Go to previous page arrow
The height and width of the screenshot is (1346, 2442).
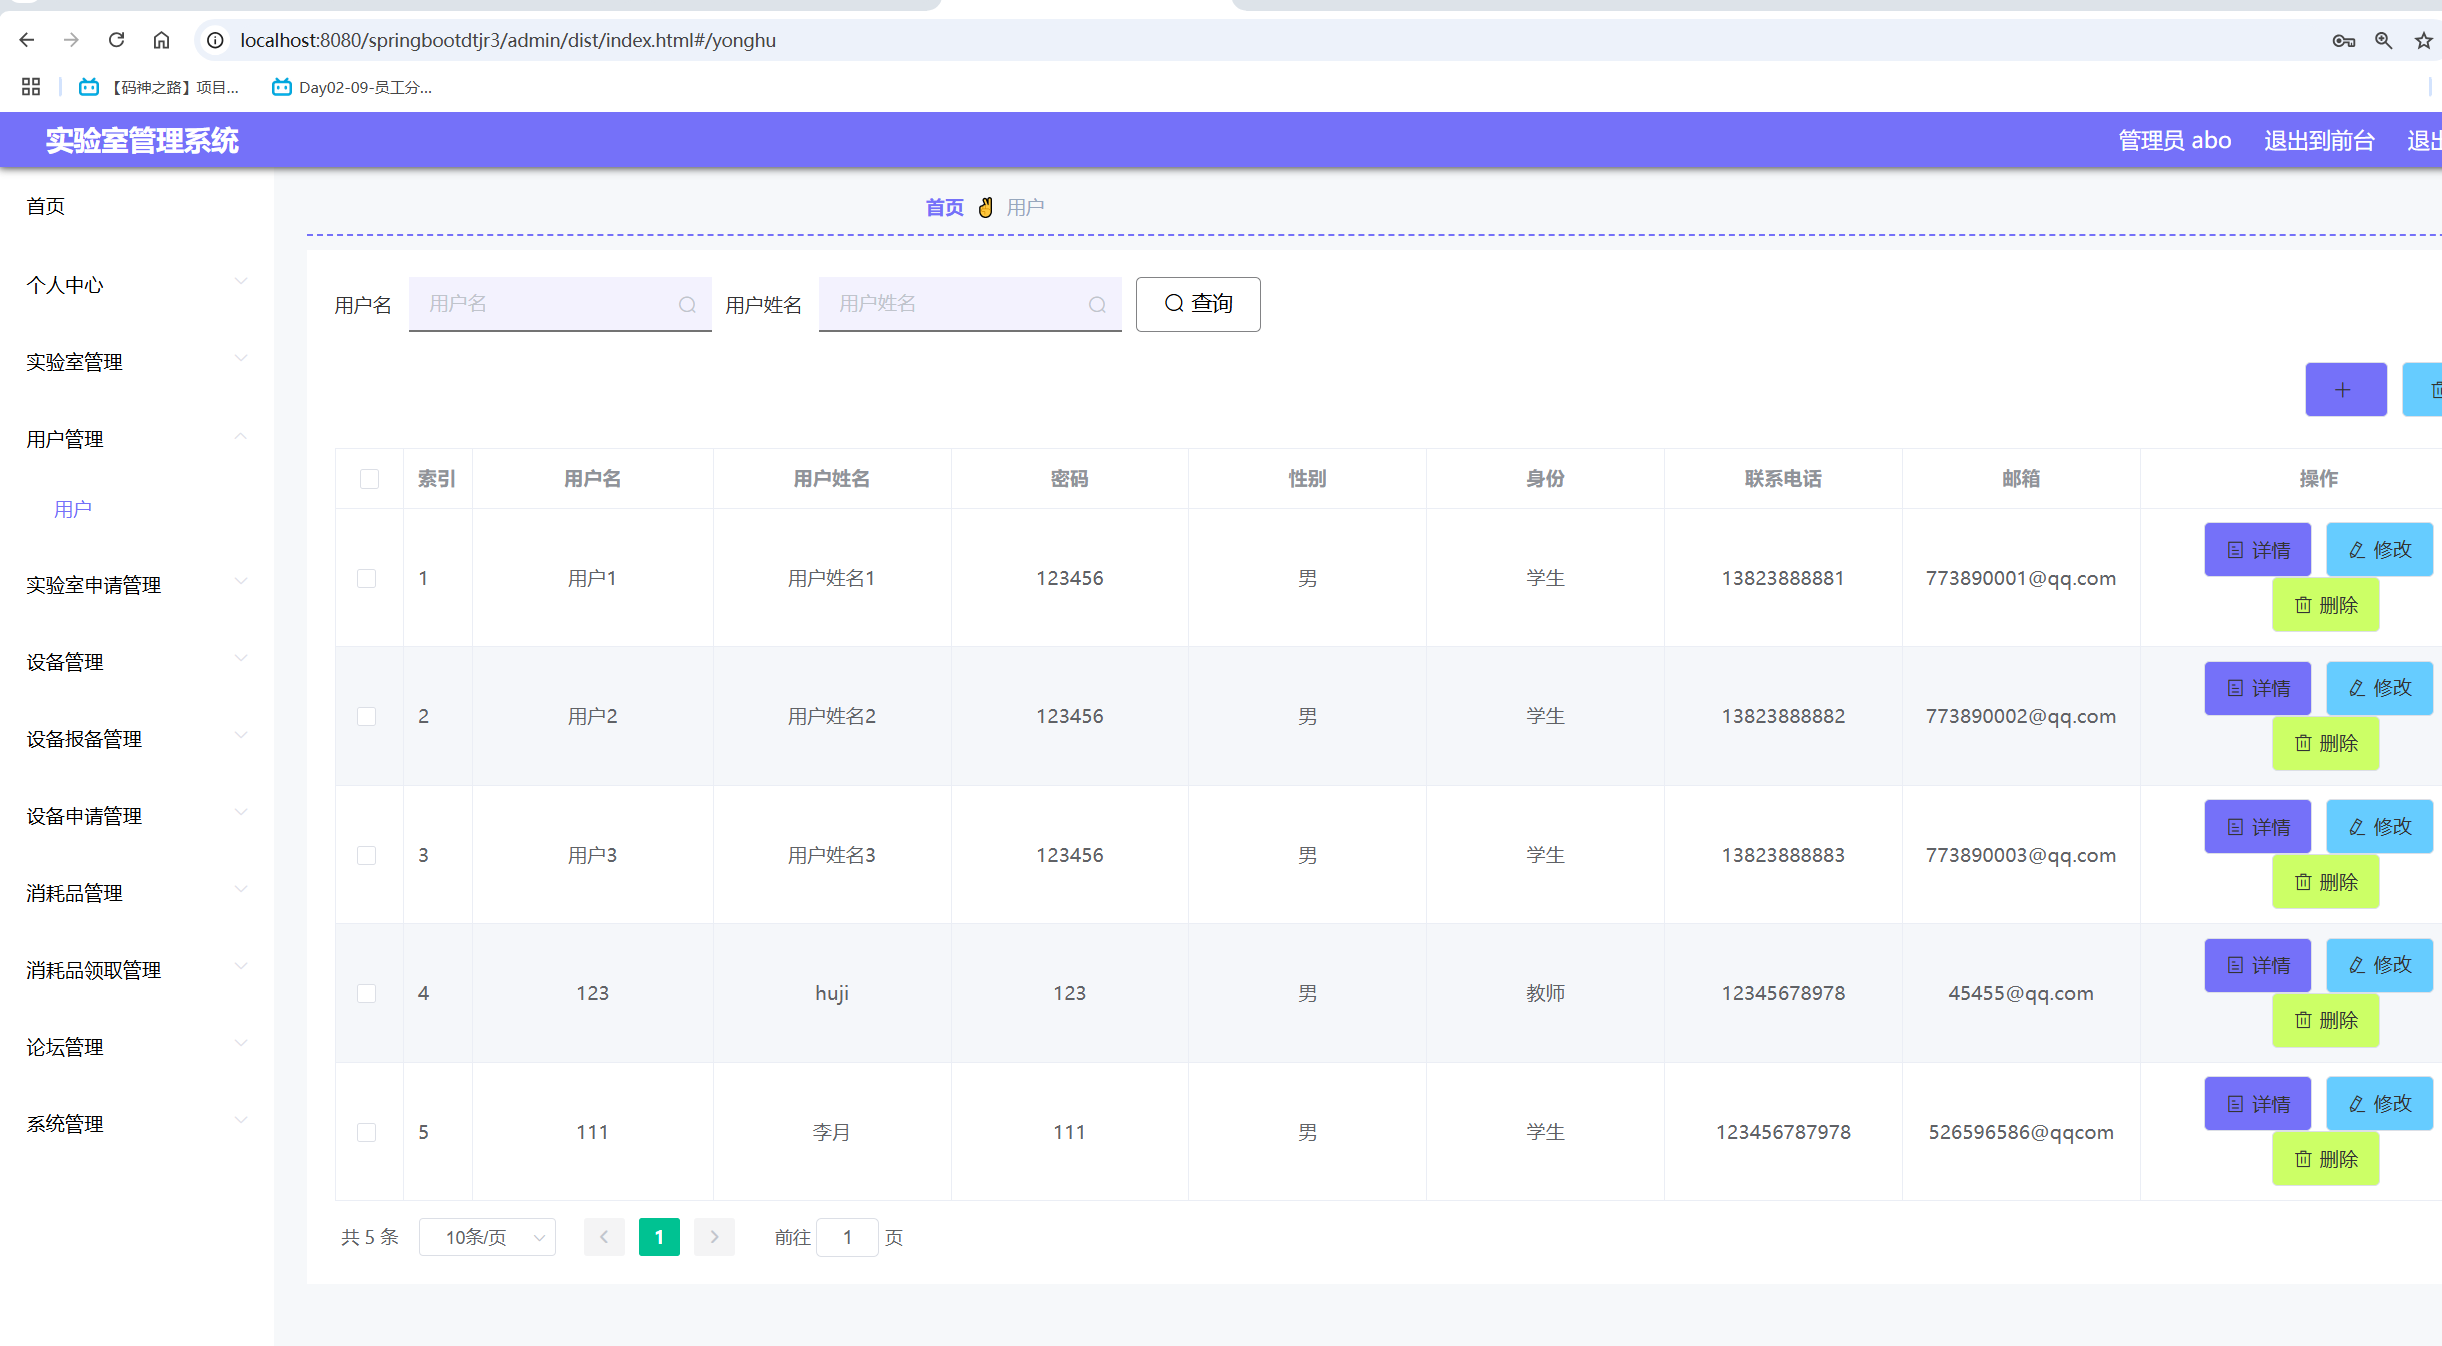pos(604,1237)
